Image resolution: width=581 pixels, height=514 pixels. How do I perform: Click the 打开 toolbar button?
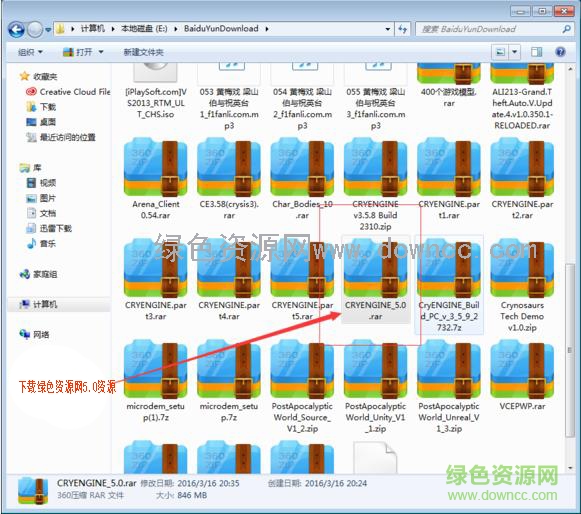78,52
